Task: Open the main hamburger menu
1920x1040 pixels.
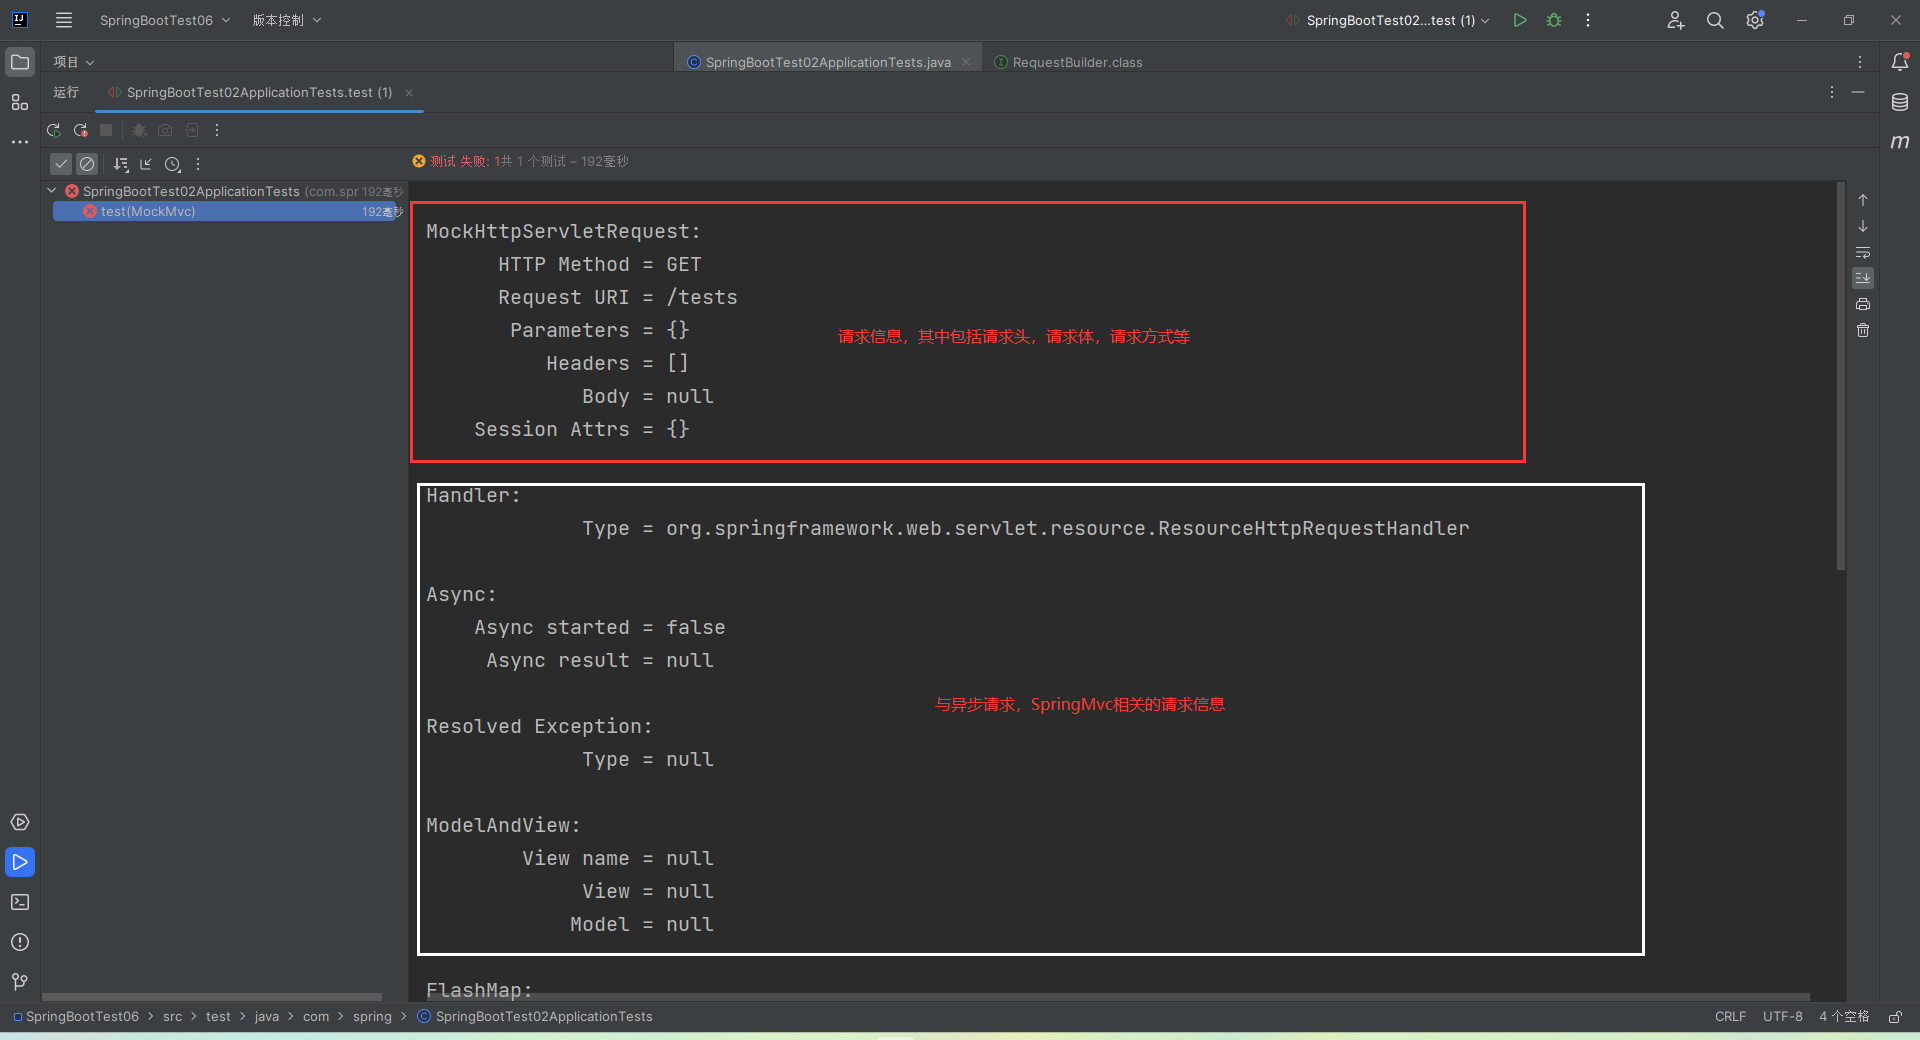Action: coord(64,20)
